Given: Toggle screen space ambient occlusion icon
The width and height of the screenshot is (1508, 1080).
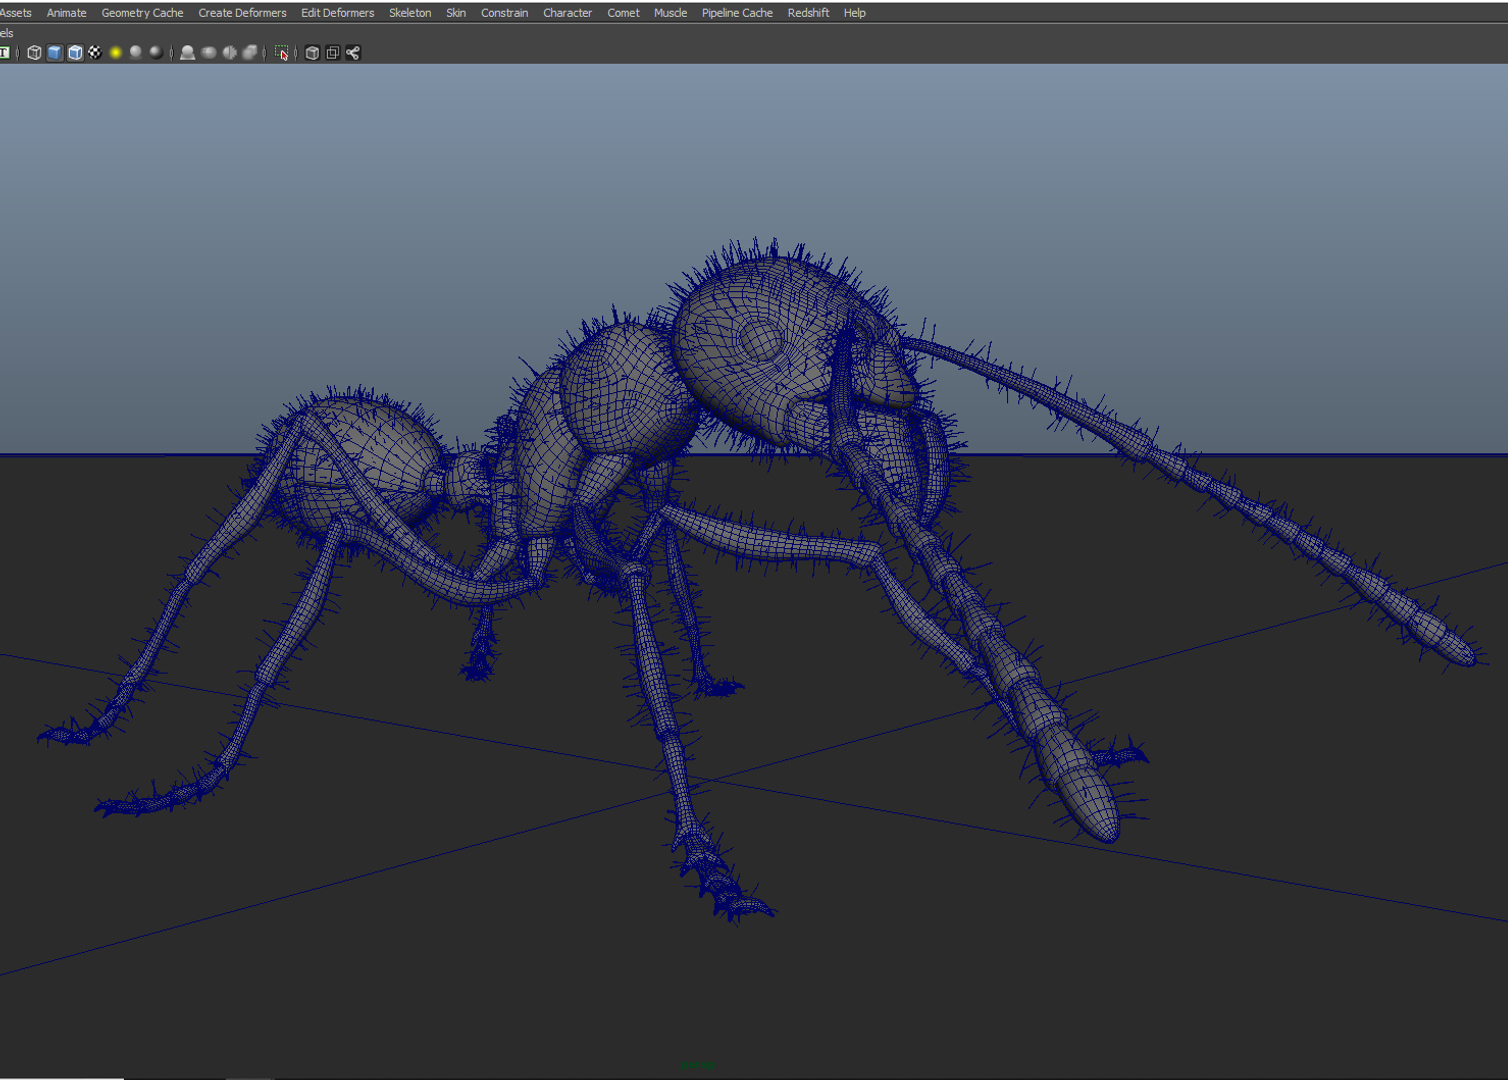Looking at the screenshot, I should [187, 53].
